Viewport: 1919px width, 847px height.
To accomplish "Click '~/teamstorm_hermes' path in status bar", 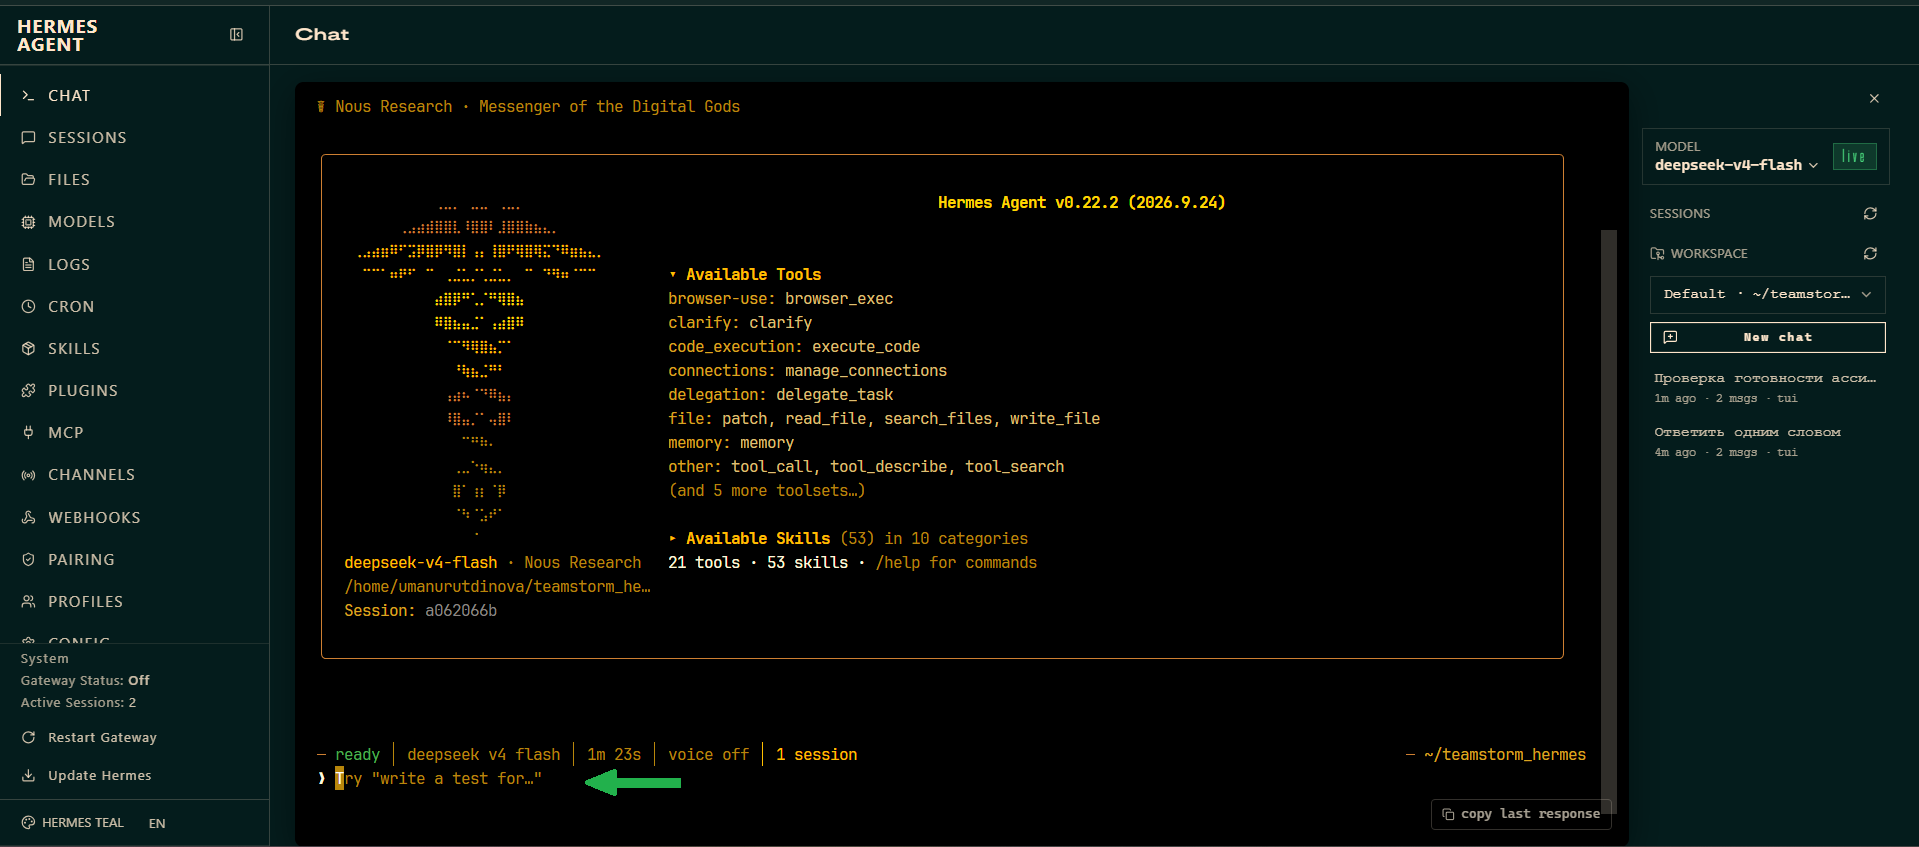I will coord(1505,755).
